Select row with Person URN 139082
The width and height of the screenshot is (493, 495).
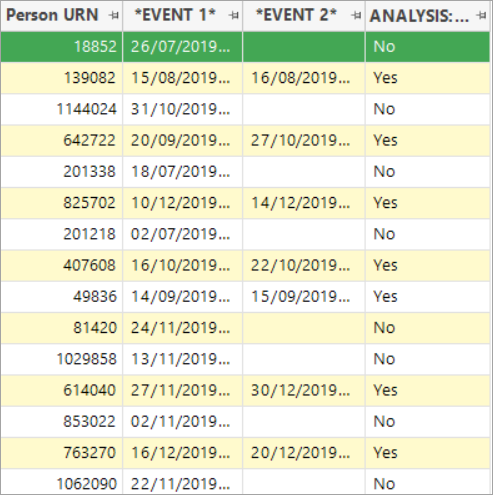pyautogui.click(x=246, y=78)
